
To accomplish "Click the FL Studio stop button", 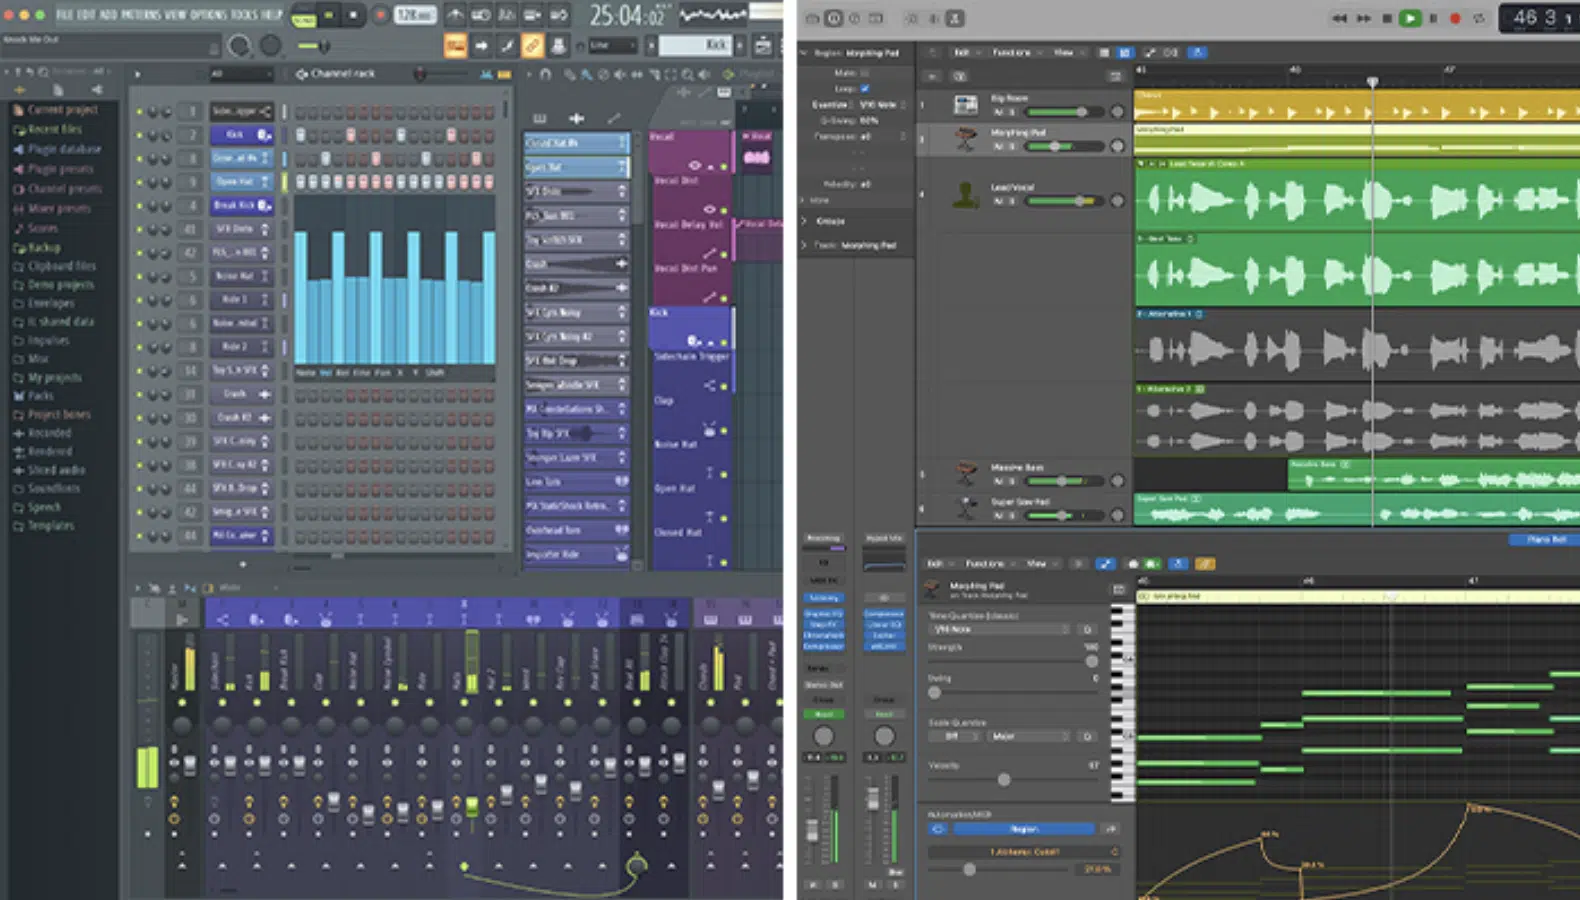I will pyautogui.click(x=353, y=15).
